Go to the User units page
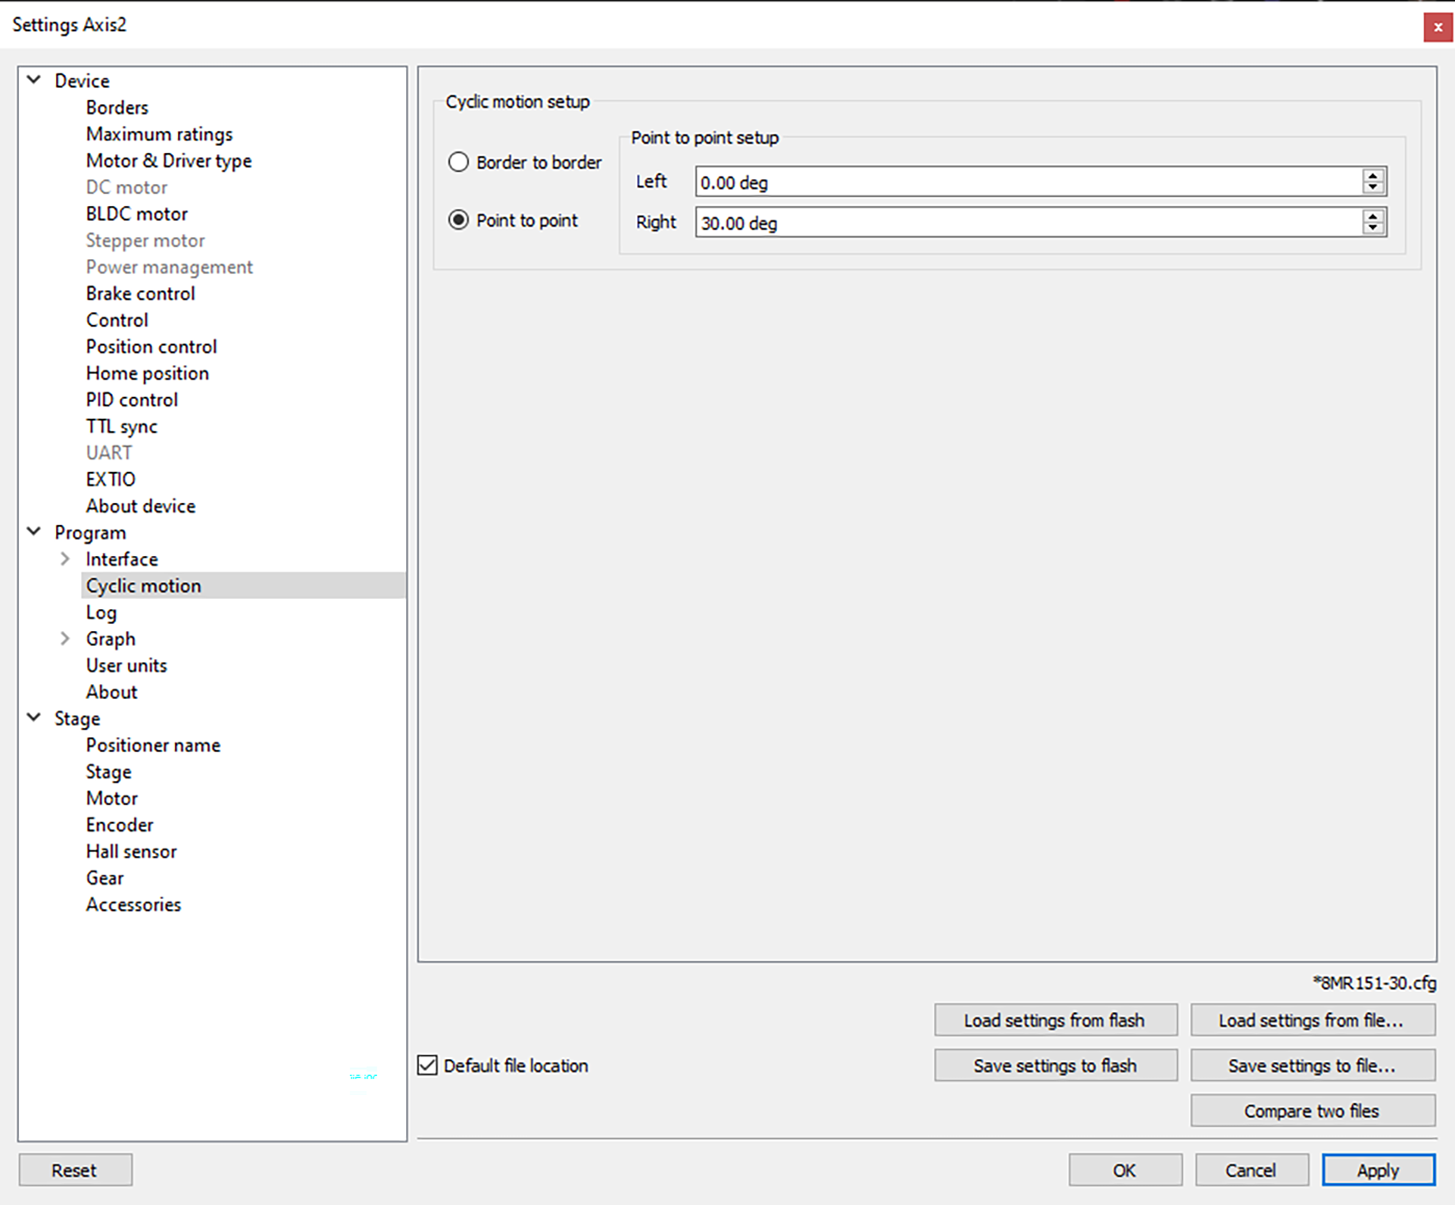The width and height of the screenshot is (1455, 1205). 126,665
